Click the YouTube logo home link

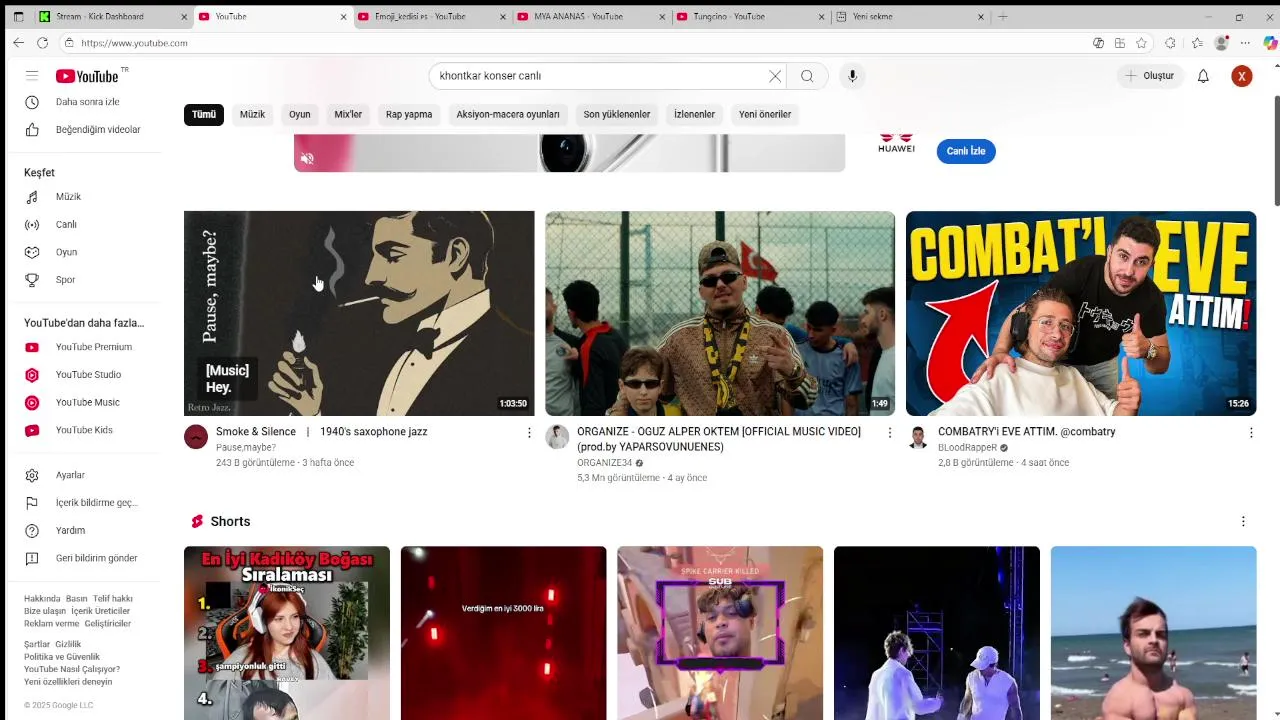pos(87,76)
